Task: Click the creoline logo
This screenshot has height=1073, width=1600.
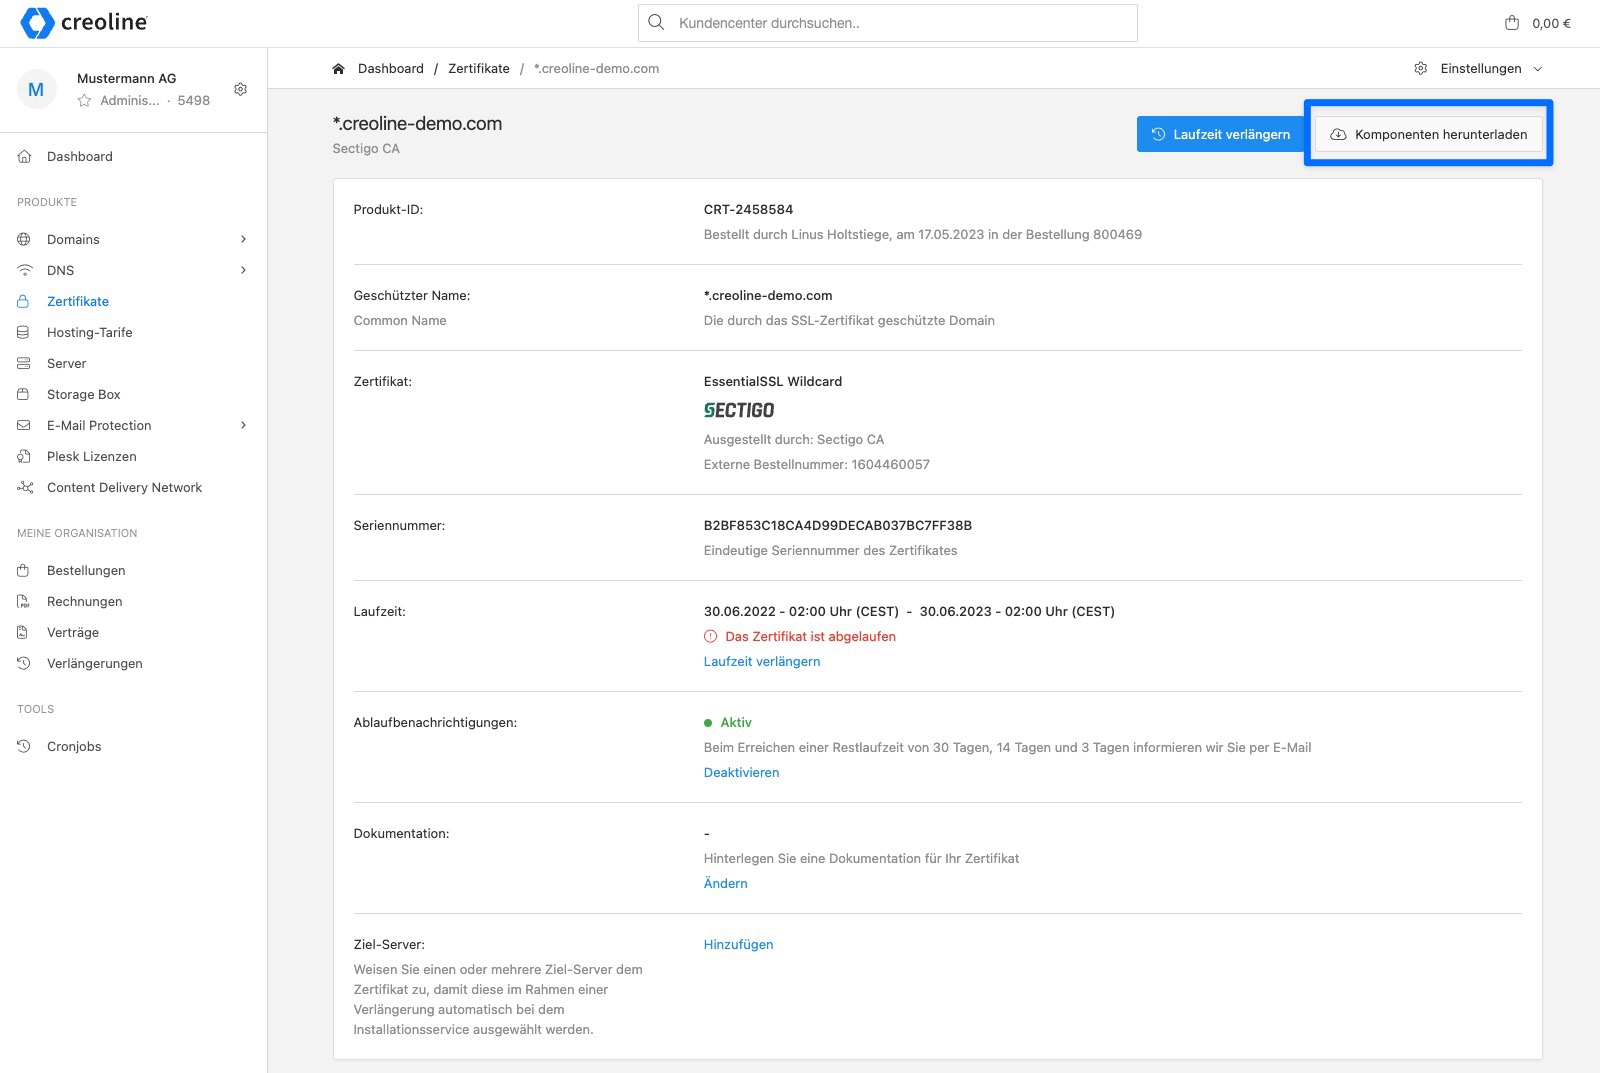Action: (x=84, y=22)
